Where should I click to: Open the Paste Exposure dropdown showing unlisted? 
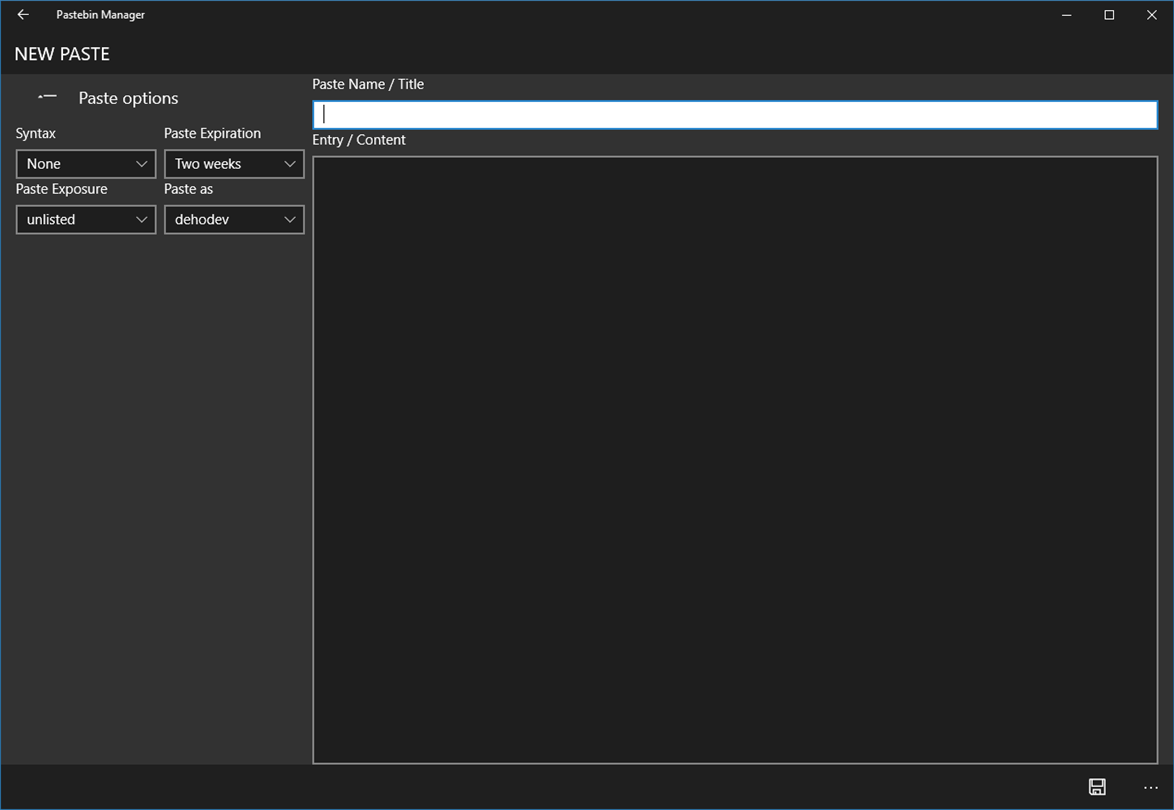(x=86, y=219)
